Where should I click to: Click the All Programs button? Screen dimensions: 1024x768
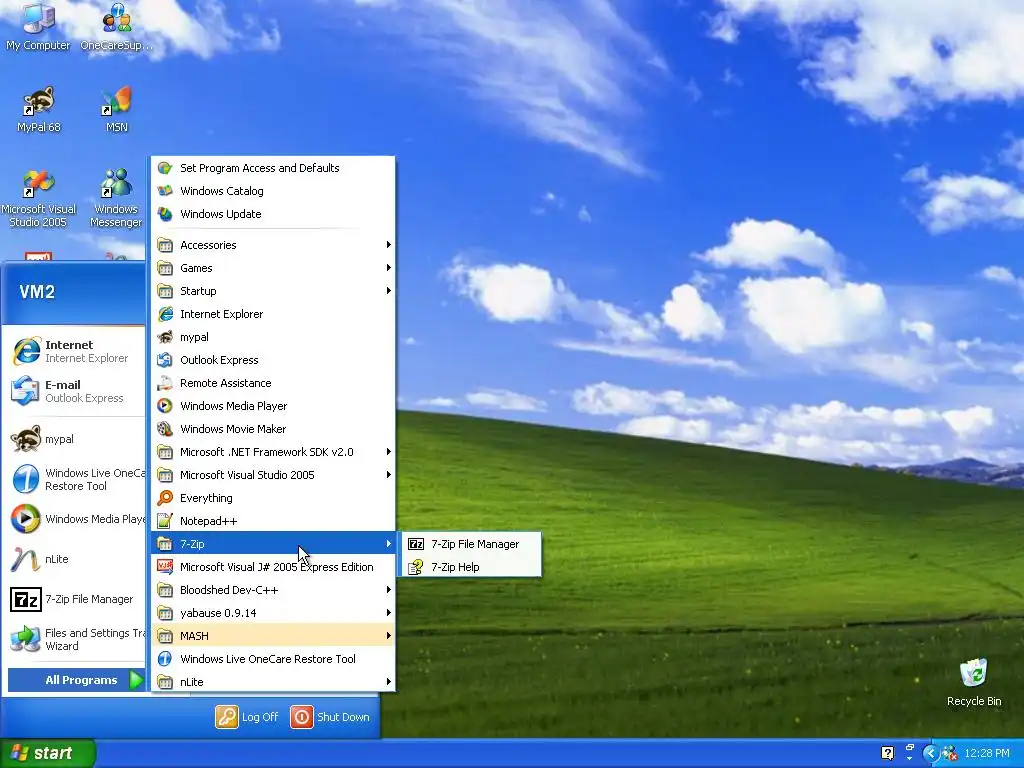(76, 680)
